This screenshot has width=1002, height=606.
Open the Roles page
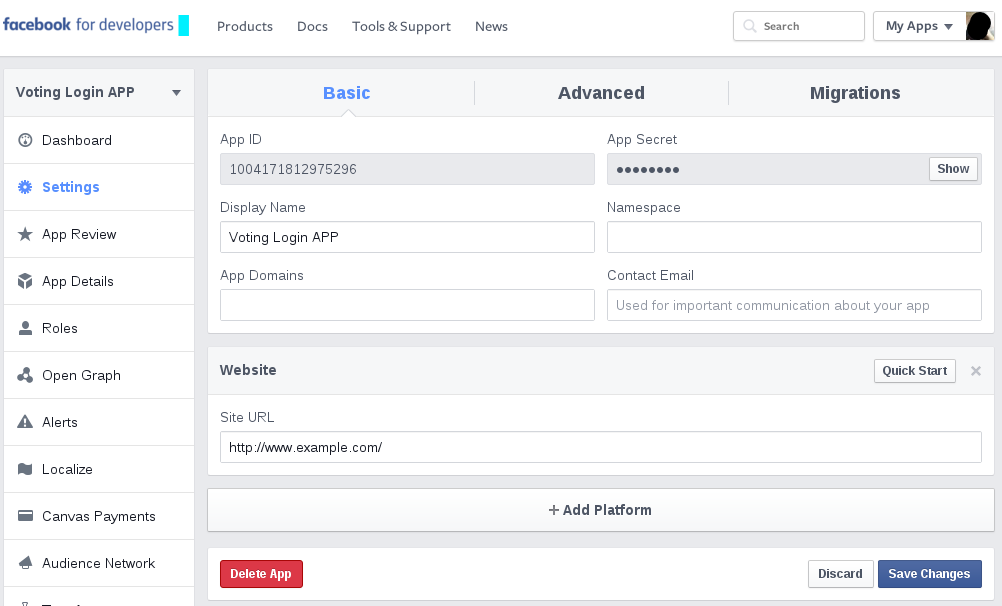99,328
